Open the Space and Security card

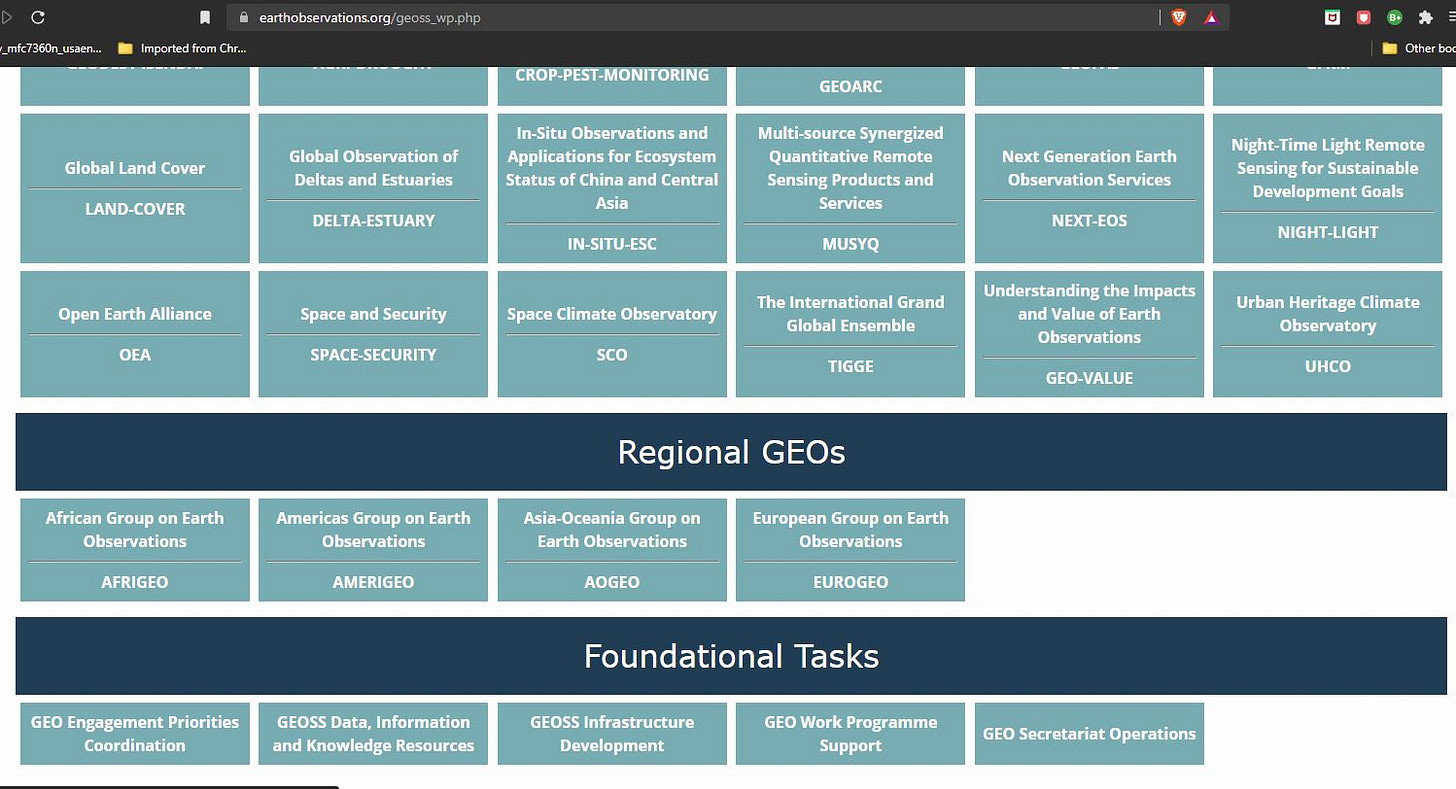[373, 334]
